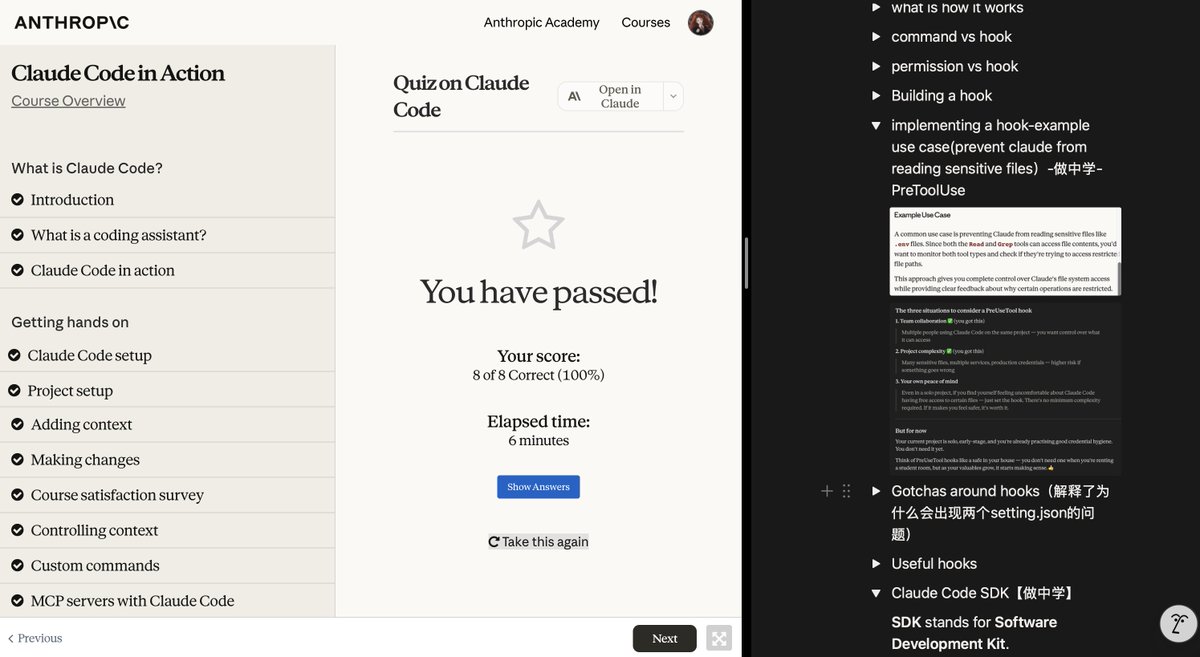
Task: Open Courses in top navigation
Action: [x=646, y=22]
